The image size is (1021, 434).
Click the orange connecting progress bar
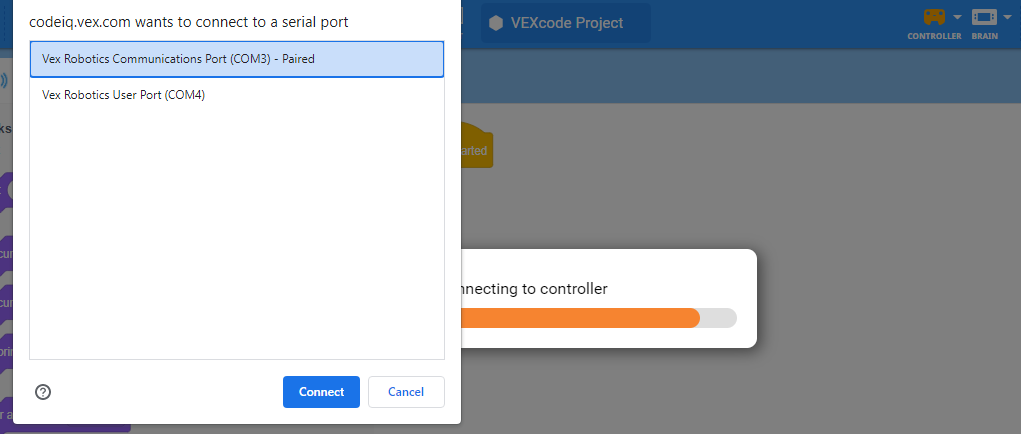tap(580, 318)
